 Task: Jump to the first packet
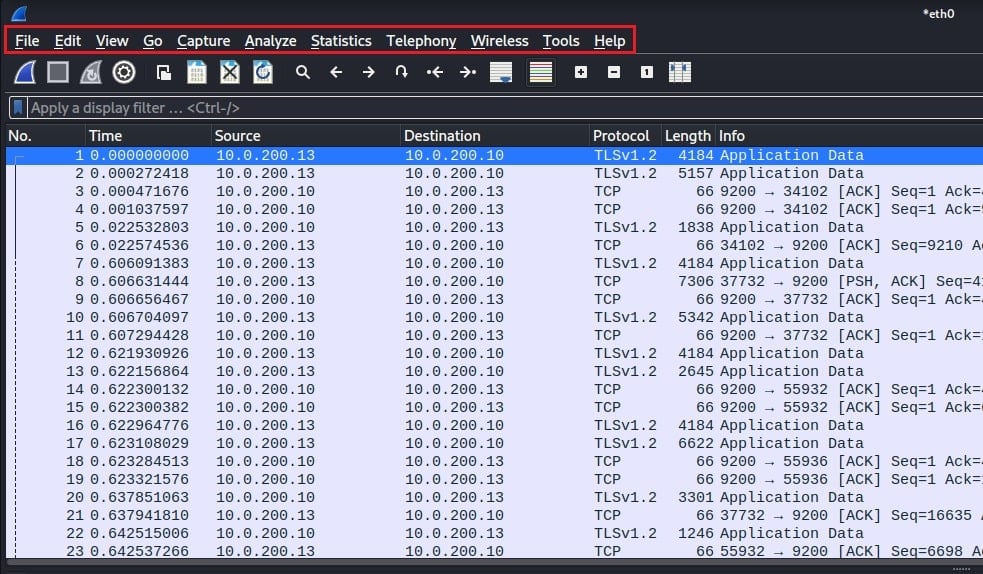[x=434, y=73]
